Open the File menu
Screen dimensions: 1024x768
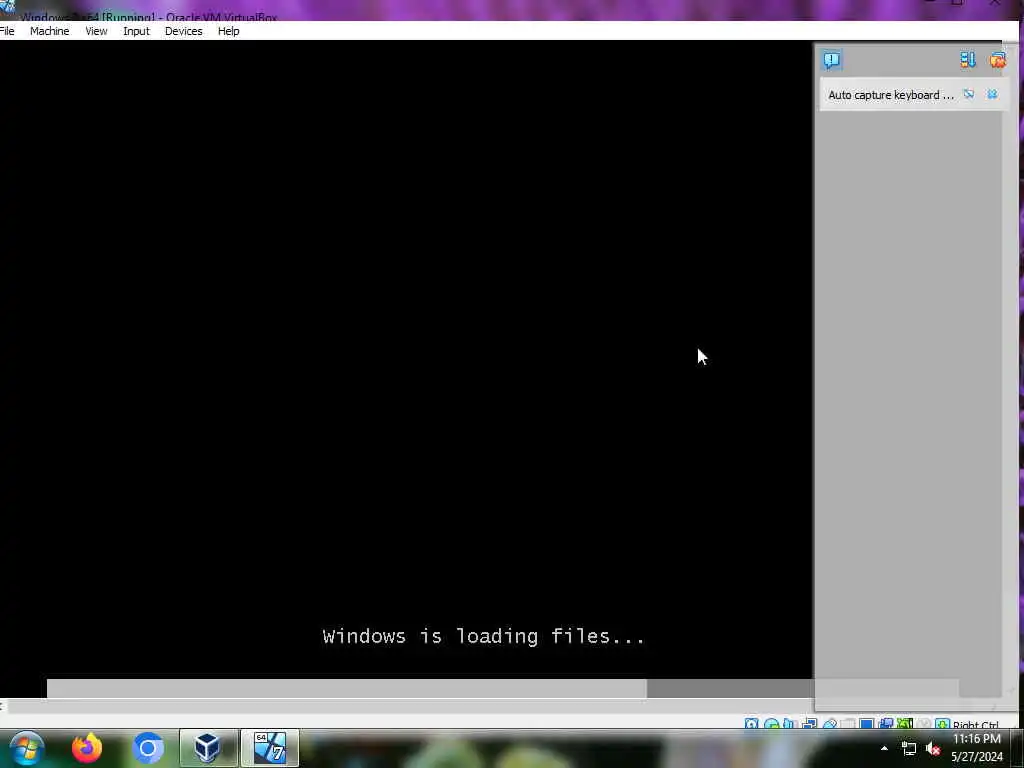(7, 31)
